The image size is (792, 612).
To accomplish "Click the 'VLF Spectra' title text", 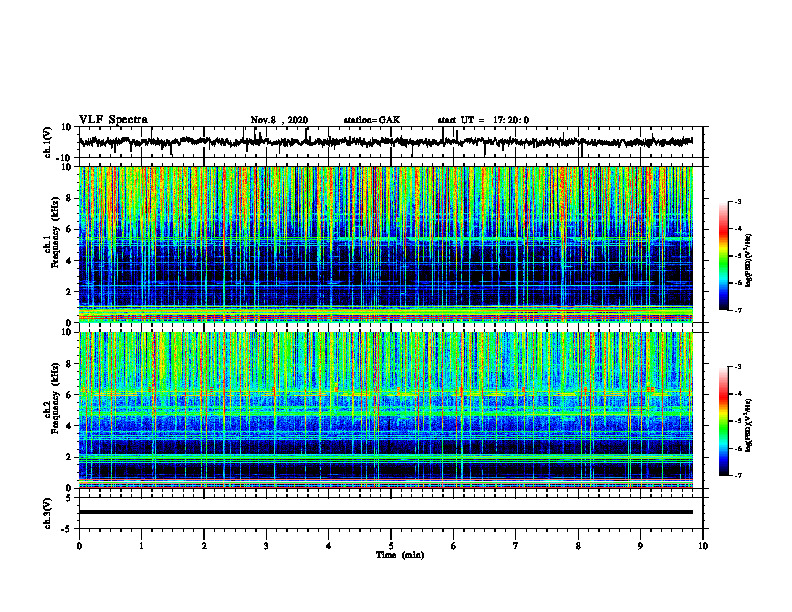I will tap(113, 120).
